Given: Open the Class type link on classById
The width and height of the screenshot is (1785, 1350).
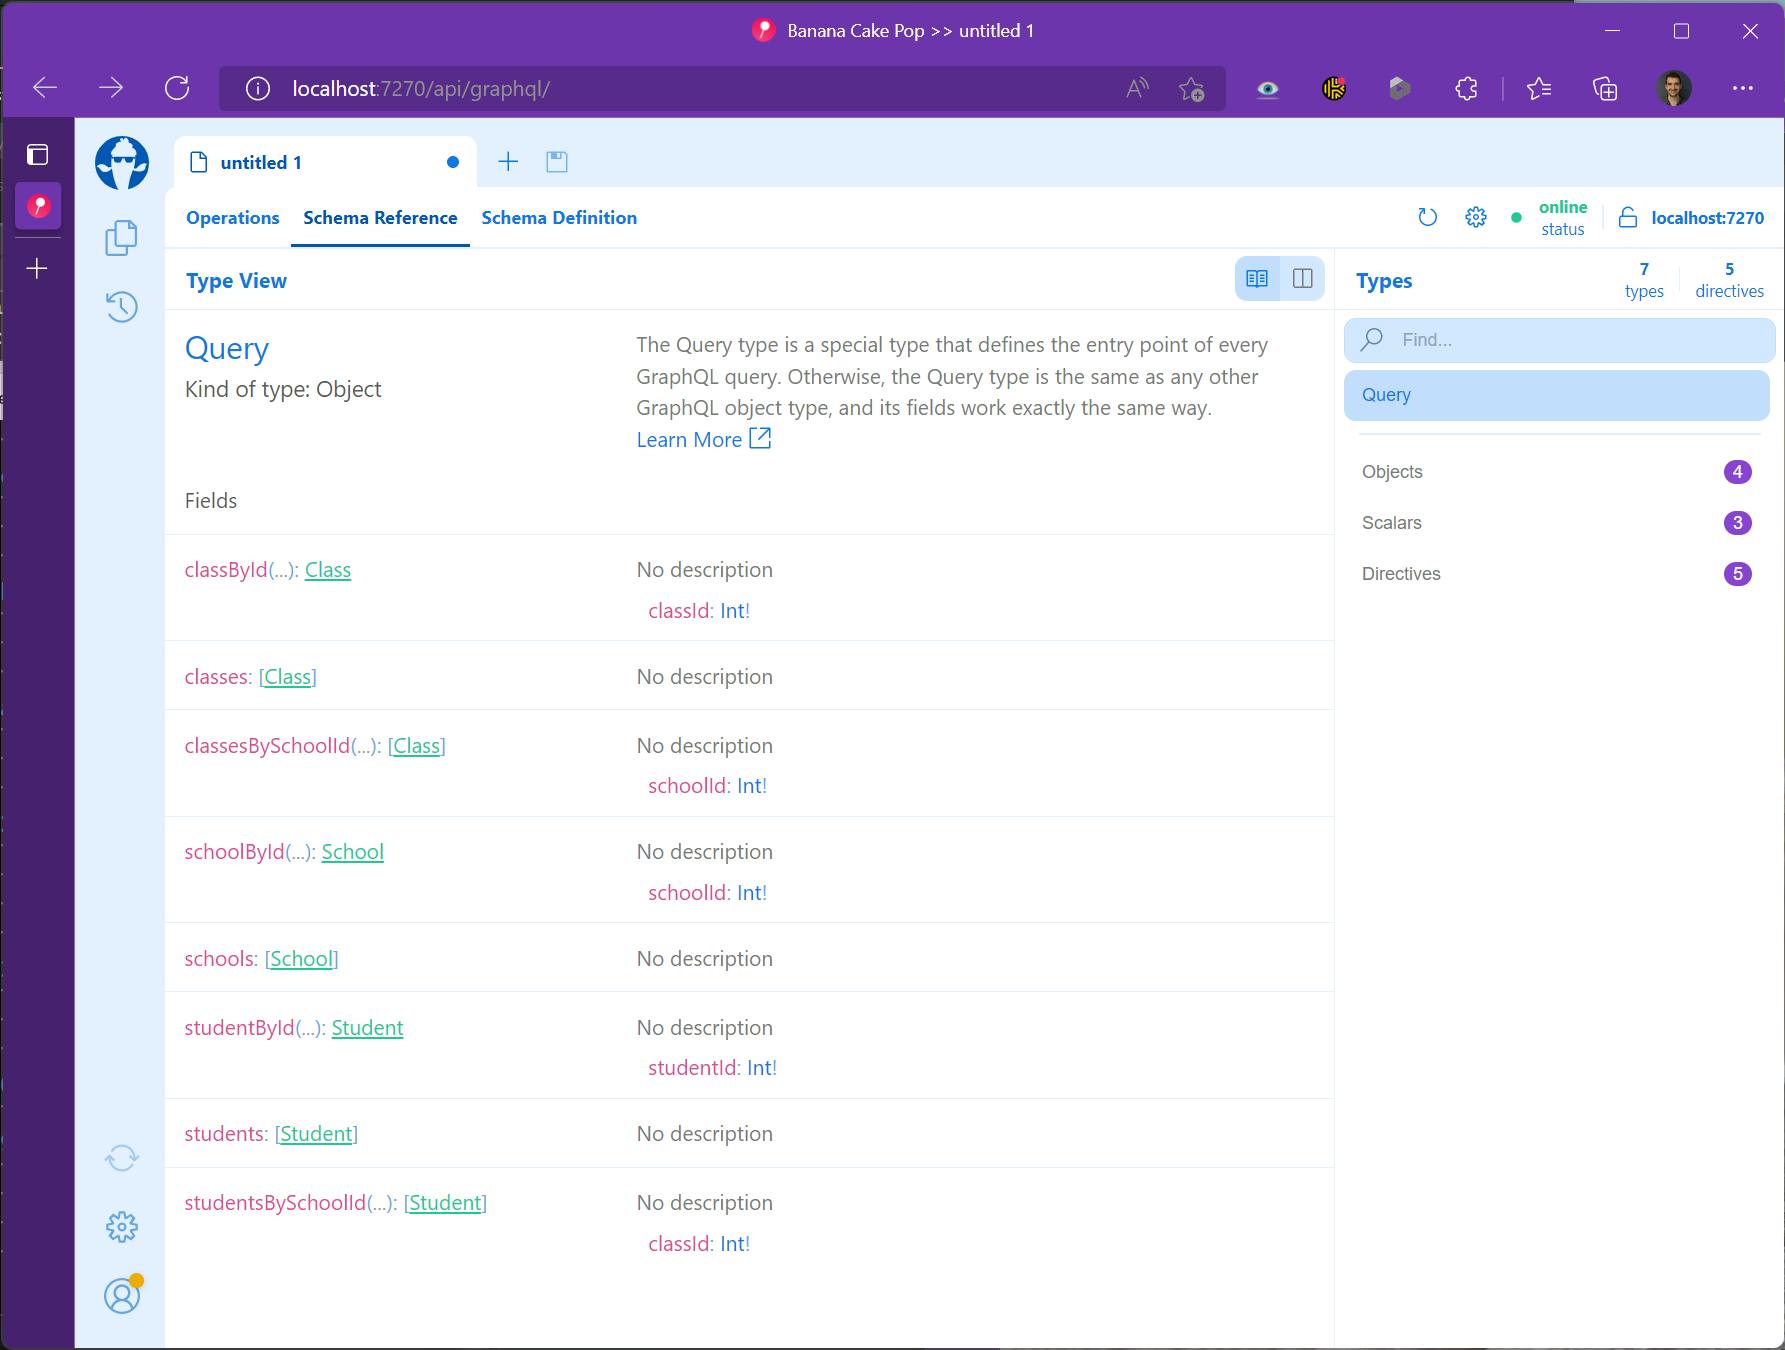Looking at the screenshot, I should tap(328, 570).
